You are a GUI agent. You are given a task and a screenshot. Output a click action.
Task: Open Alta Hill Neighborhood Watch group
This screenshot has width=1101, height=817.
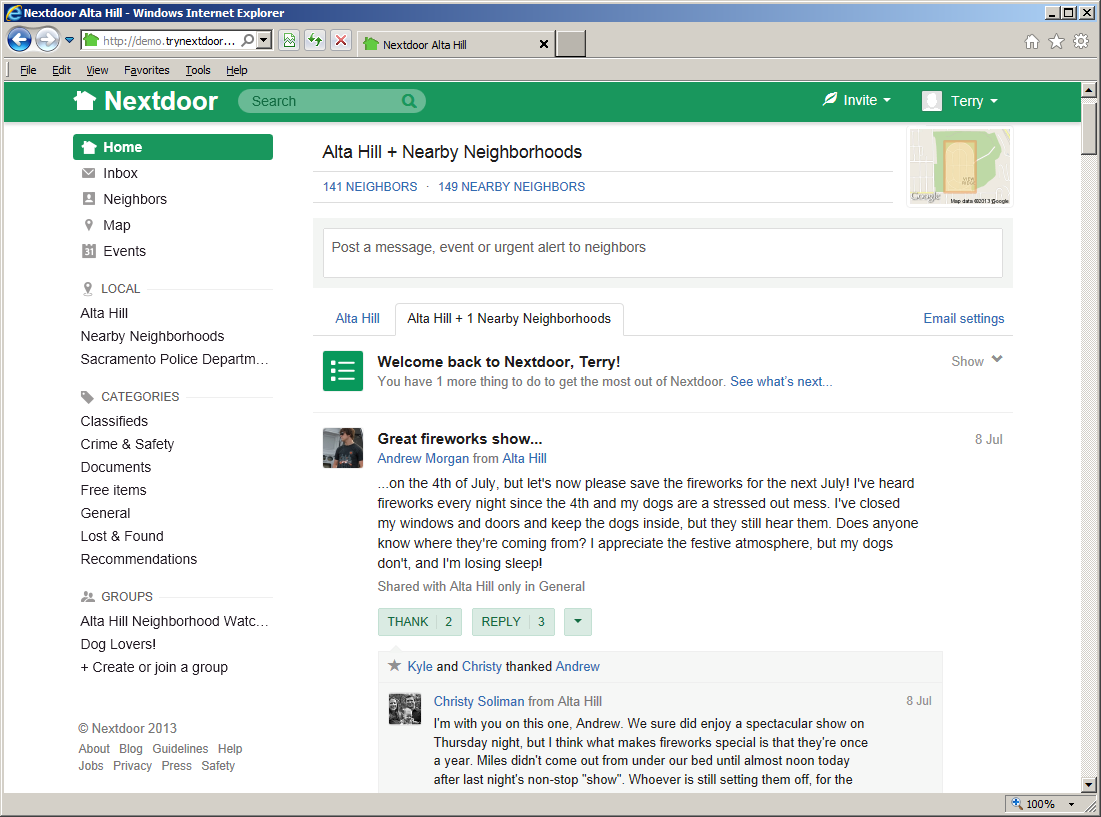click(174, 621)
